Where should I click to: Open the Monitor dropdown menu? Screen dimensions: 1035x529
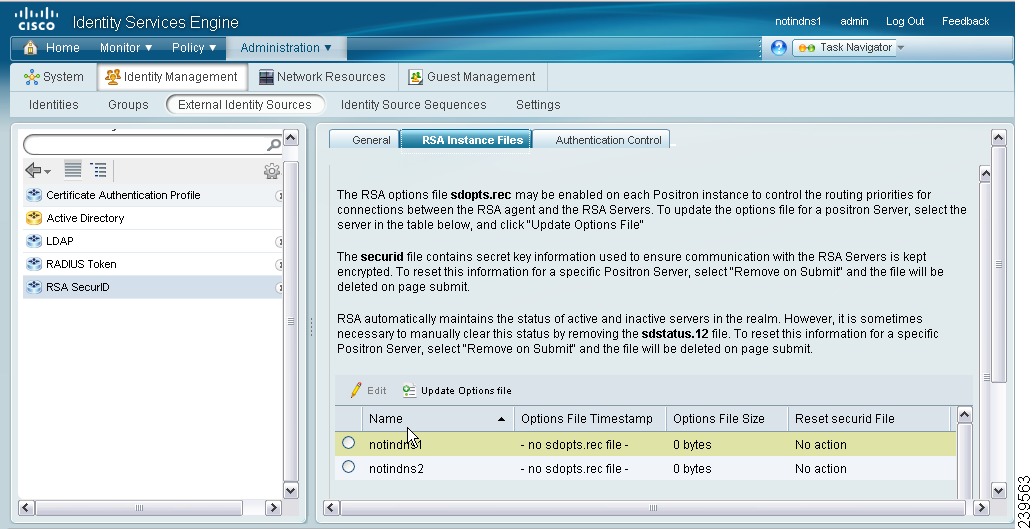tap(125, 48)
